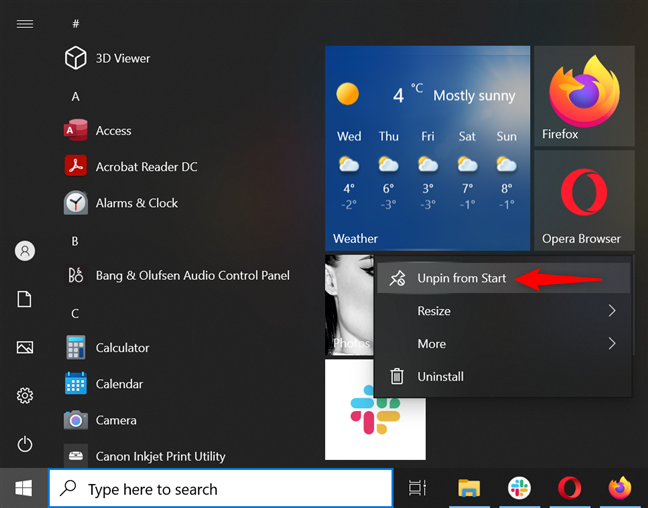Image resolution: width=648 pixels, height=508 pixels.
Task: Click the unpin icon in context menu
Action: 397,278
